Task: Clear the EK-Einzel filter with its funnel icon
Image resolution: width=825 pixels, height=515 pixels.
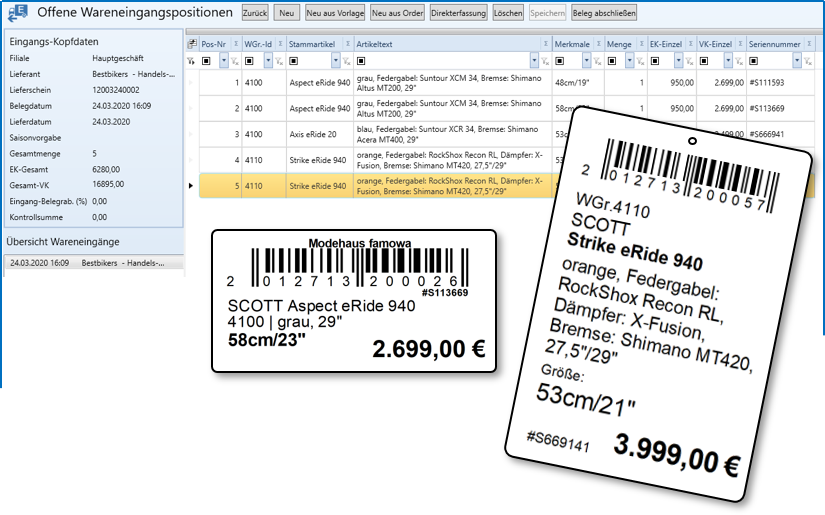Action: pyautogui.click(x=689, y=62)
